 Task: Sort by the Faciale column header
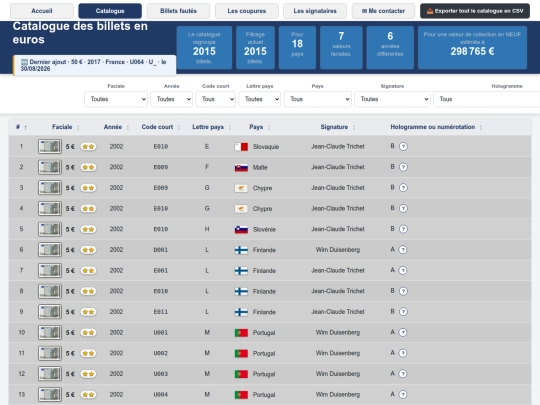click(x=66, y=127)
